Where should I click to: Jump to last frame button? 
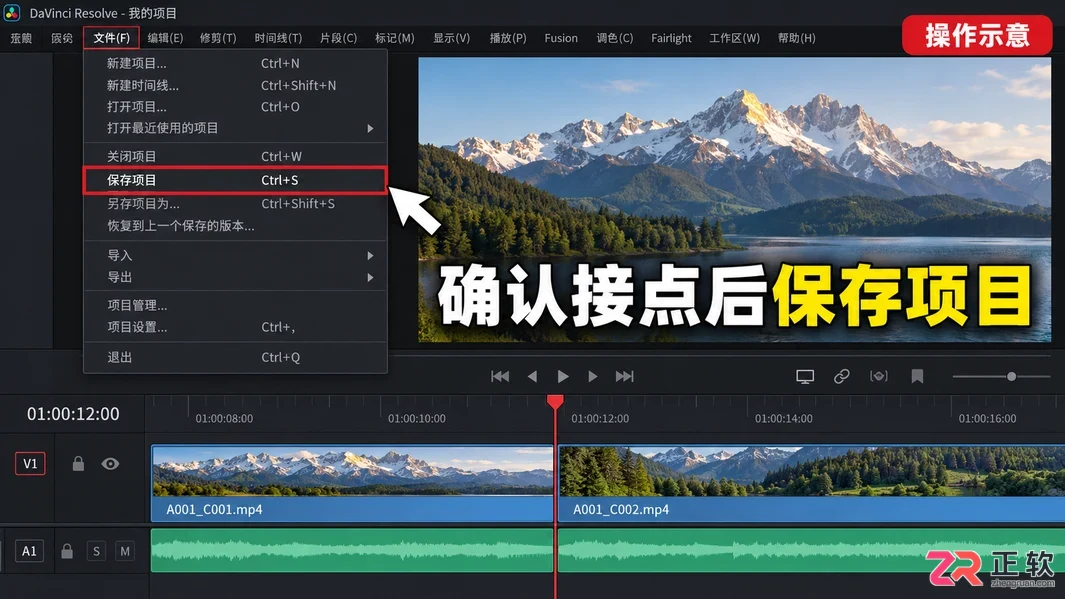tap(624, 376)
